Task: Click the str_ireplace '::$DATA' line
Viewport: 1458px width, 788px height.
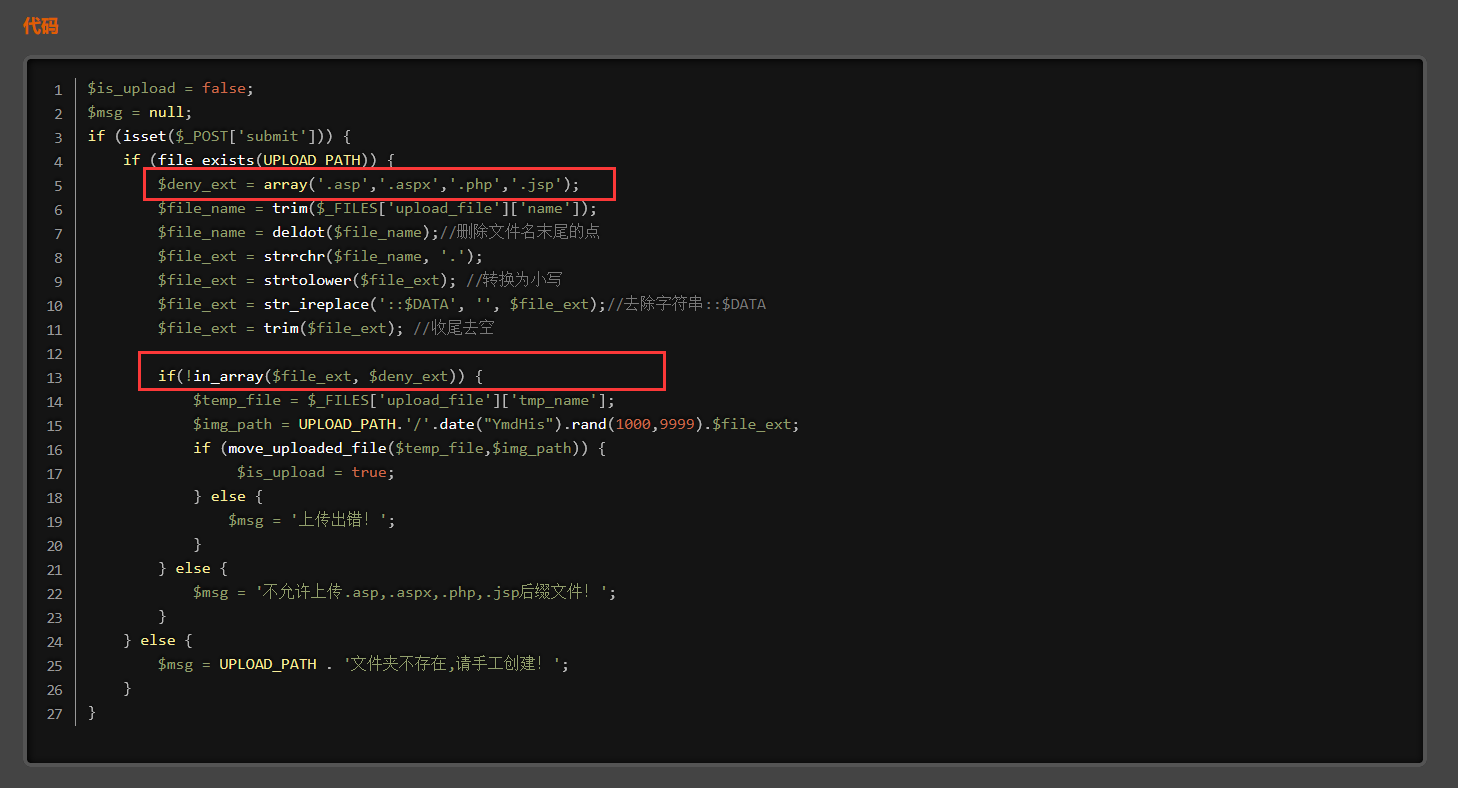Action: tap(381, 304)
